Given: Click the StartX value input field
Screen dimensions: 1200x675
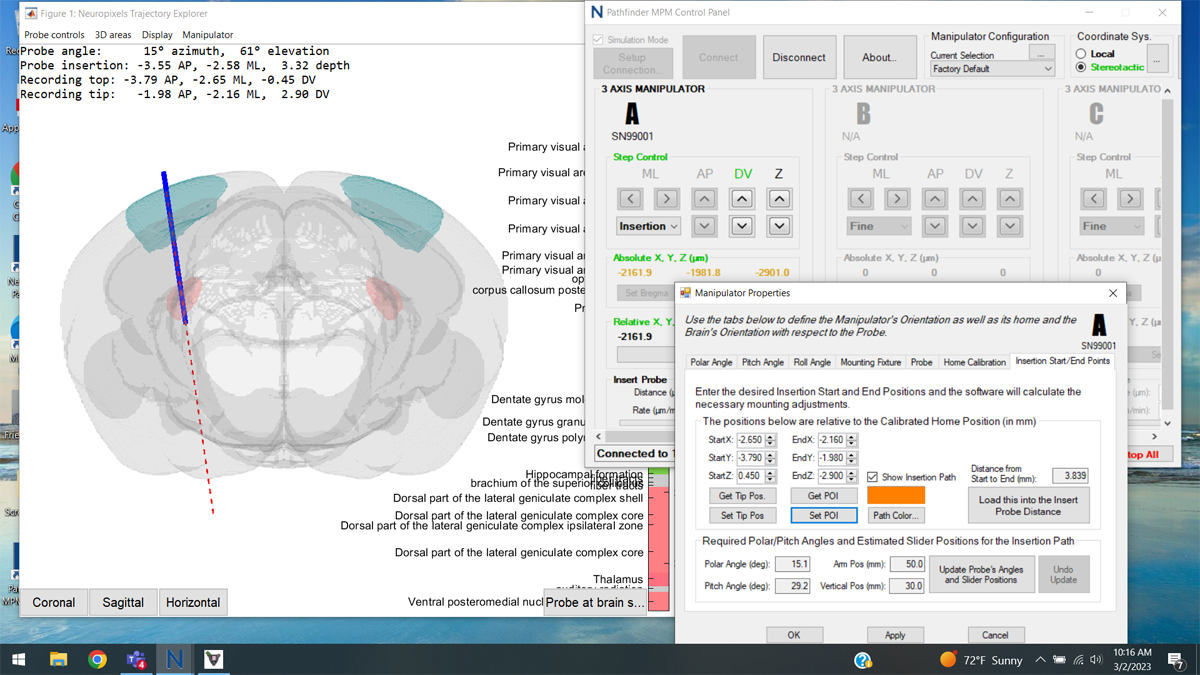Looking at the screenshot, I should [750, 440].
